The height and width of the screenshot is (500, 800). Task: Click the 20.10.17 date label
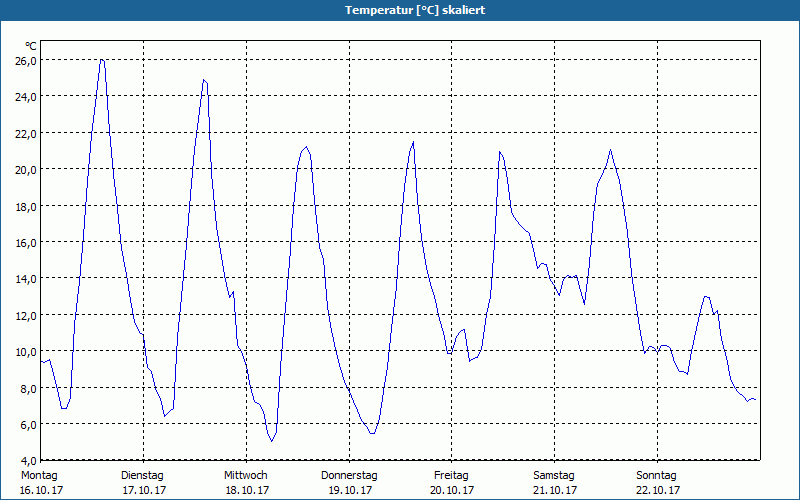click(452, 490)
